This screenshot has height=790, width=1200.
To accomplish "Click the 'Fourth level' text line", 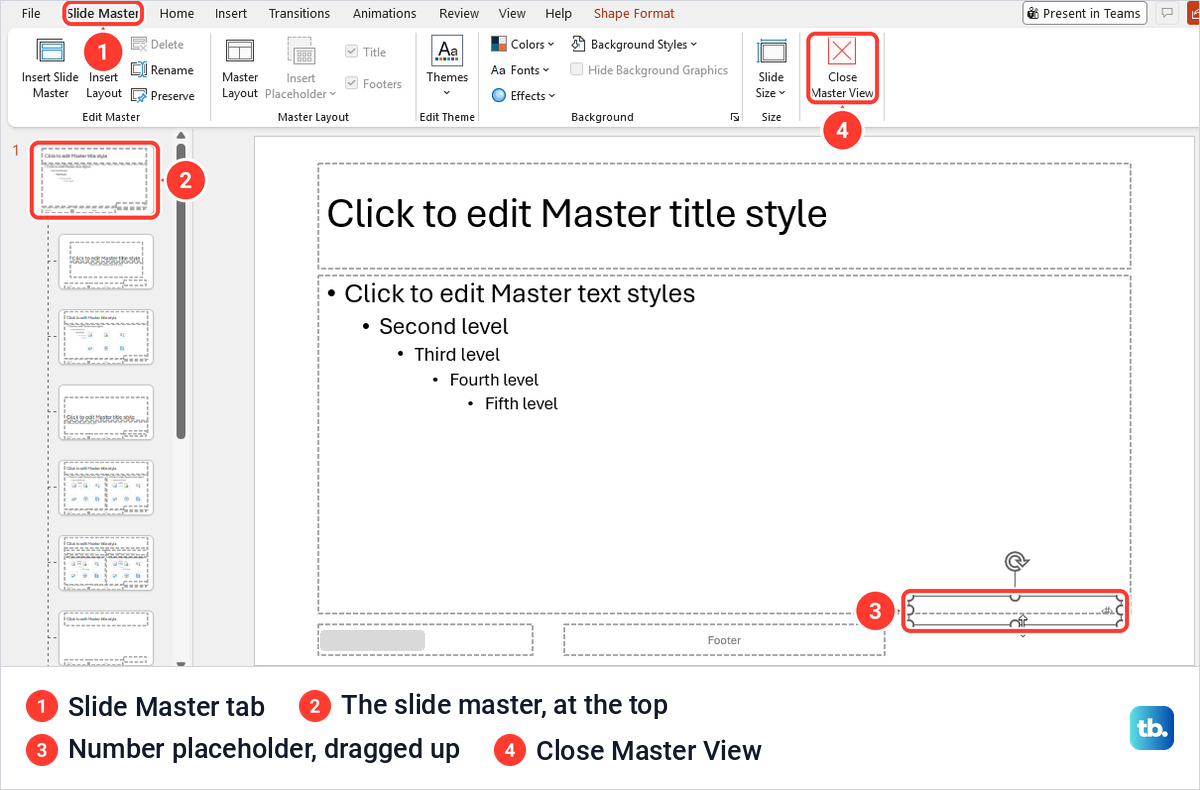I will (494, 380).
